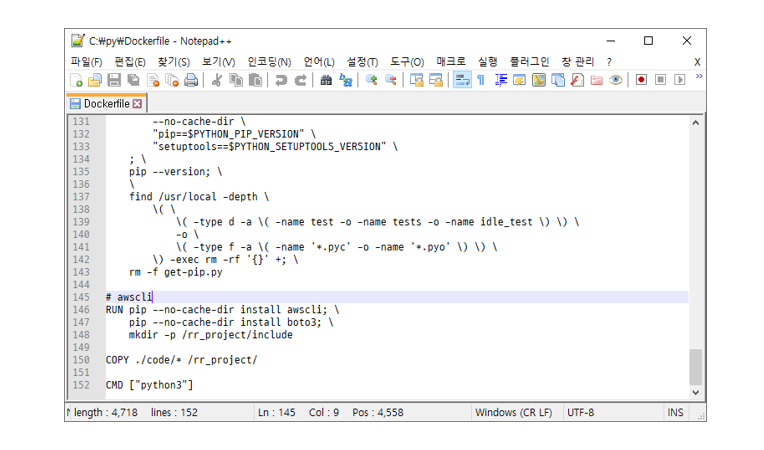Open the 창 관리 menu

[578, 62]
